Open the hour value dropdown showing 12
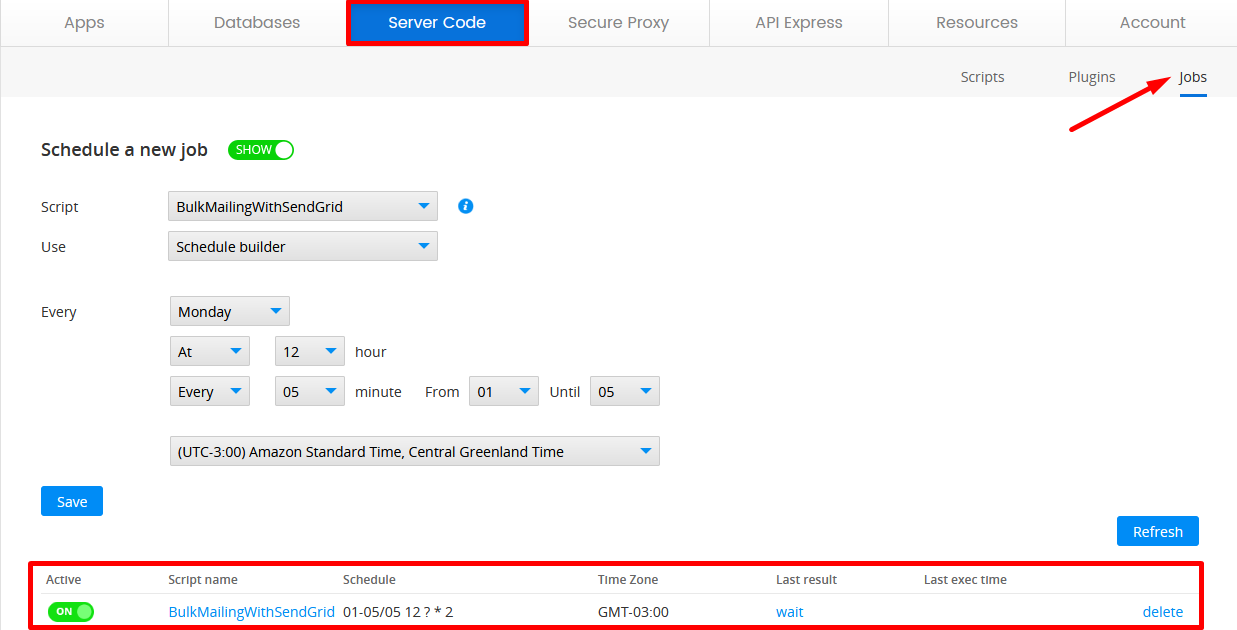1237x630 pixels. click(310, 351)
